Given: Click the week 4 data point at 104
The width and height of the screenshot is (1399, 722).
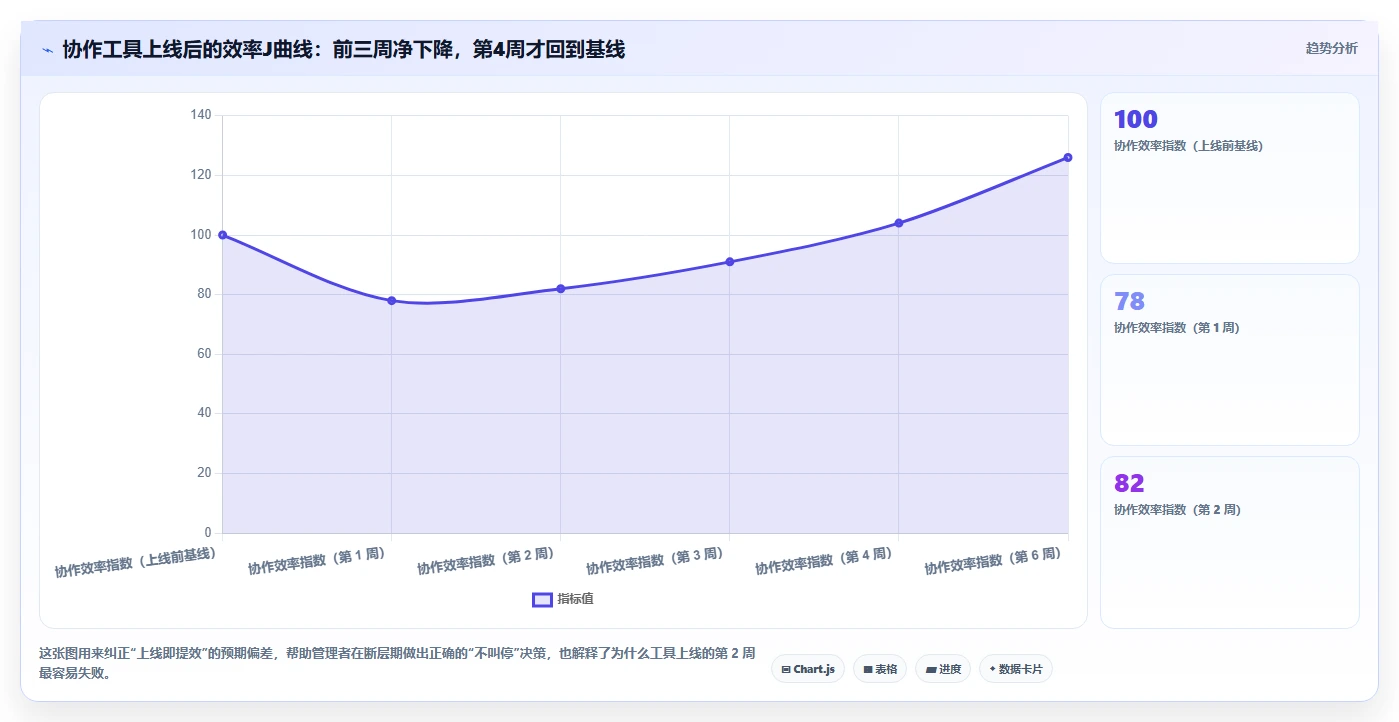Looking at the screenshot, I should click(x=898, y=223).
